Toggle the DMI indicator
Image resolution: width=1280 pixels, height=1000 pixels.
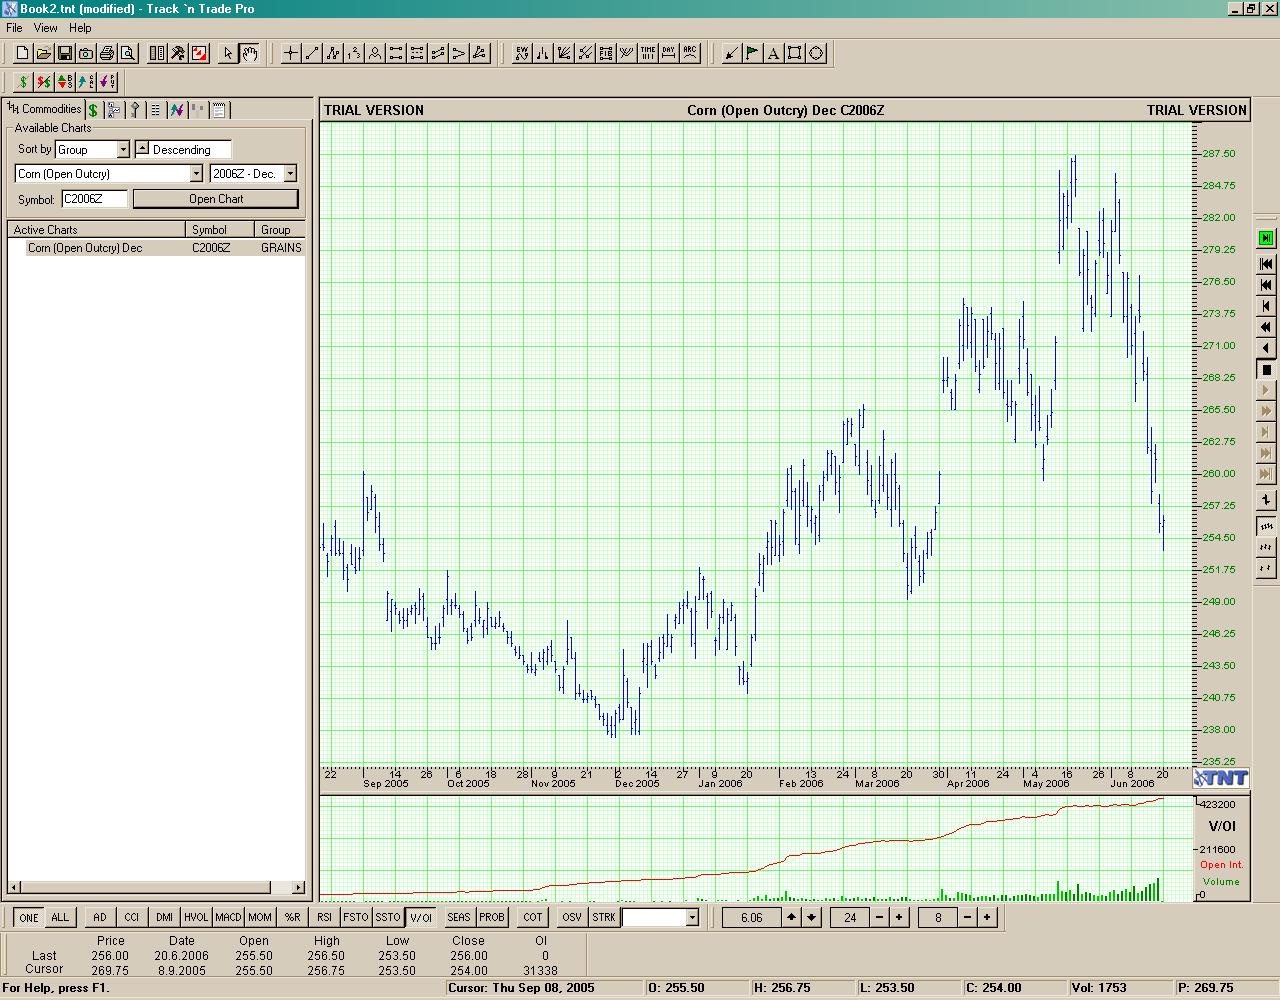[x=164, y=917]
